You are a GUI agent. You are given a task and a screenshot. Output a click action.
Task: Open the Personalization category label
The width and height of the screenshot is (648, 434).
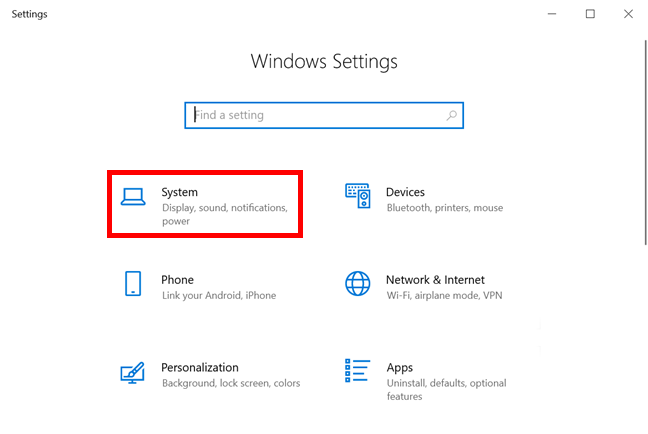[x=200, y=367]
